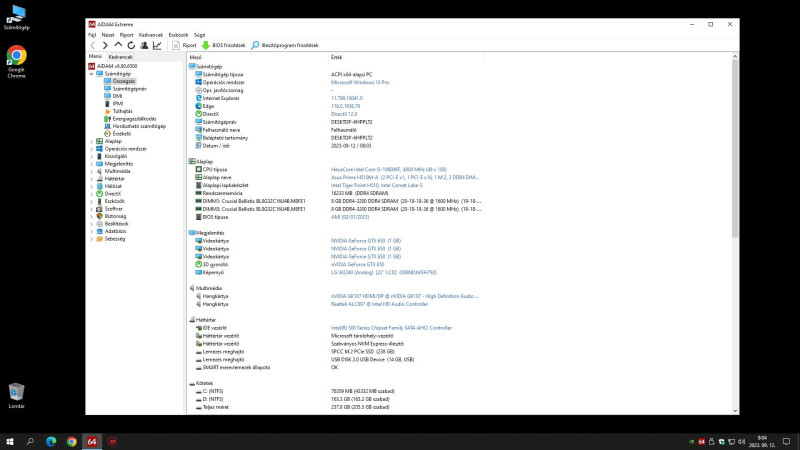
Task: Open the Asus Prime H510M-A motherboard link
Action: (x=405, y=178)
